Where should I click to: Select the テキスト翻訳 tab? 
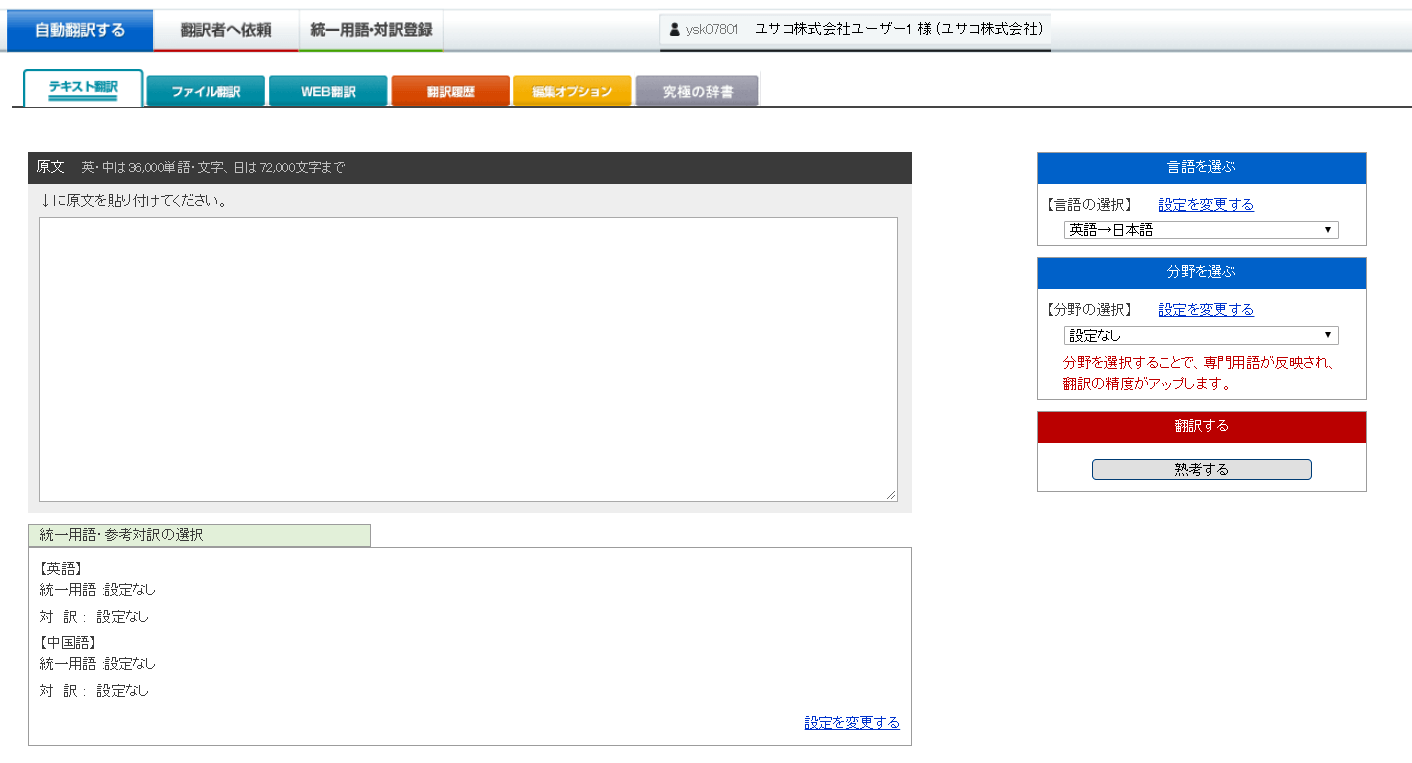[x=83, y=88]
